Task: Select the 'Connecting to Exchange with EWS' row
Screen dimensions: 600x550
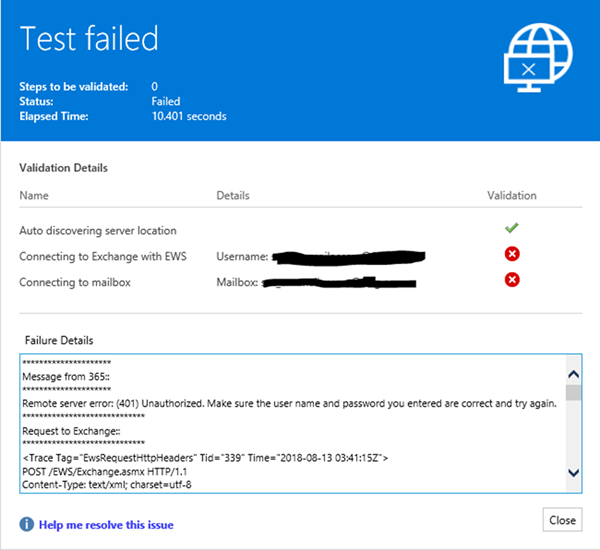Action: tap(103, 256)
